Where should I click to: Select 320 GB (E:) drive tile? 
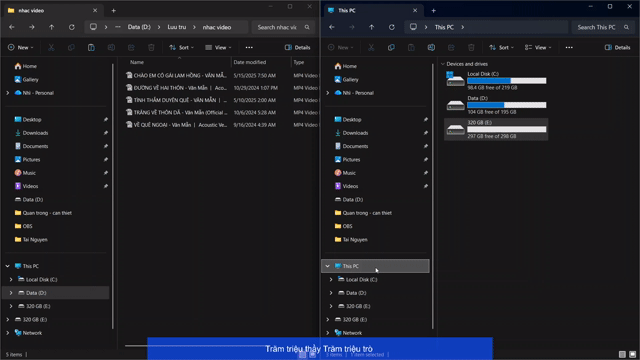pyautogui.click(x=496, y=129)
